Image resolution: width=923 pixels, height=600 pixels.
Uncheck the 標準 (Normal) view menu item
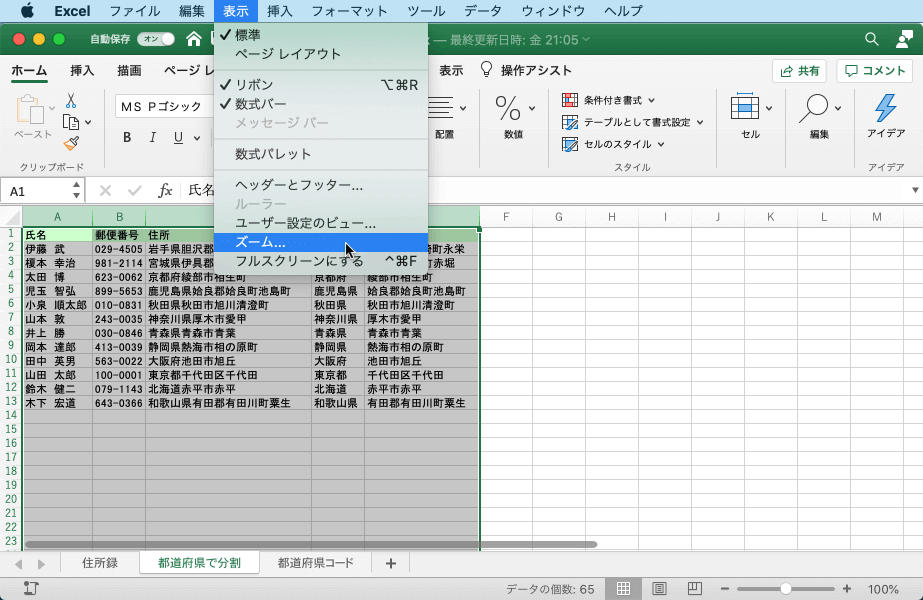[321, 35]
